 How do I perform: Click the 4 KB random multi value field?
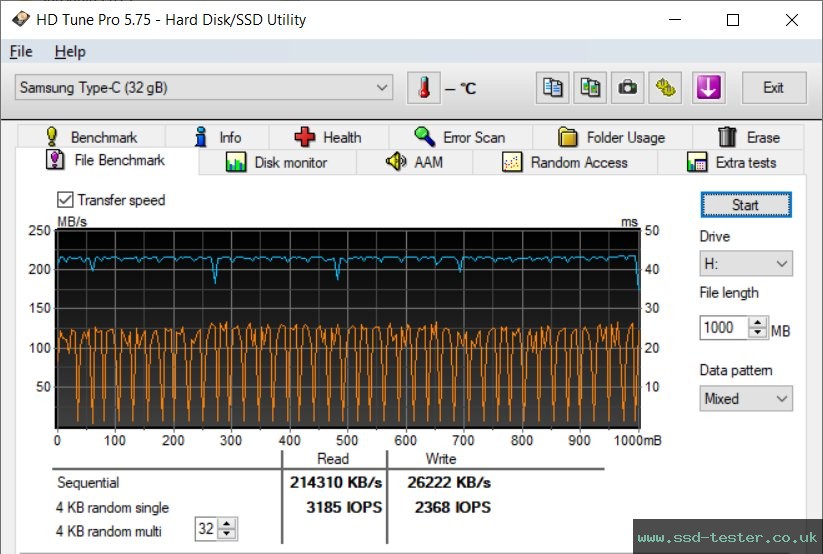pyautogui.click(x=206, y=528)
